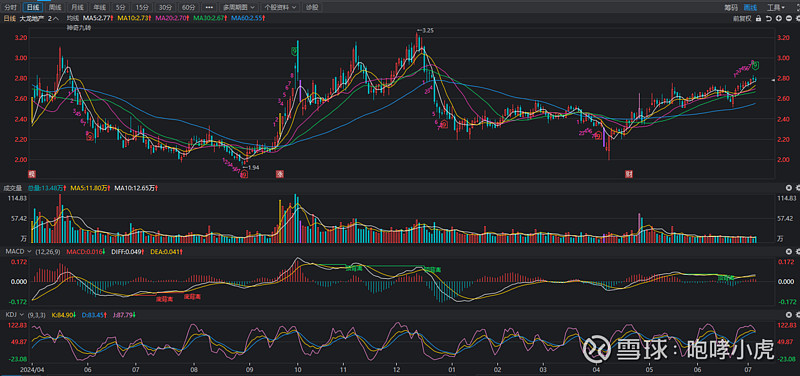Click the undo arrow icon above the chart
The height and width of the screenshot is (376, 800).
tap(769, 18)
